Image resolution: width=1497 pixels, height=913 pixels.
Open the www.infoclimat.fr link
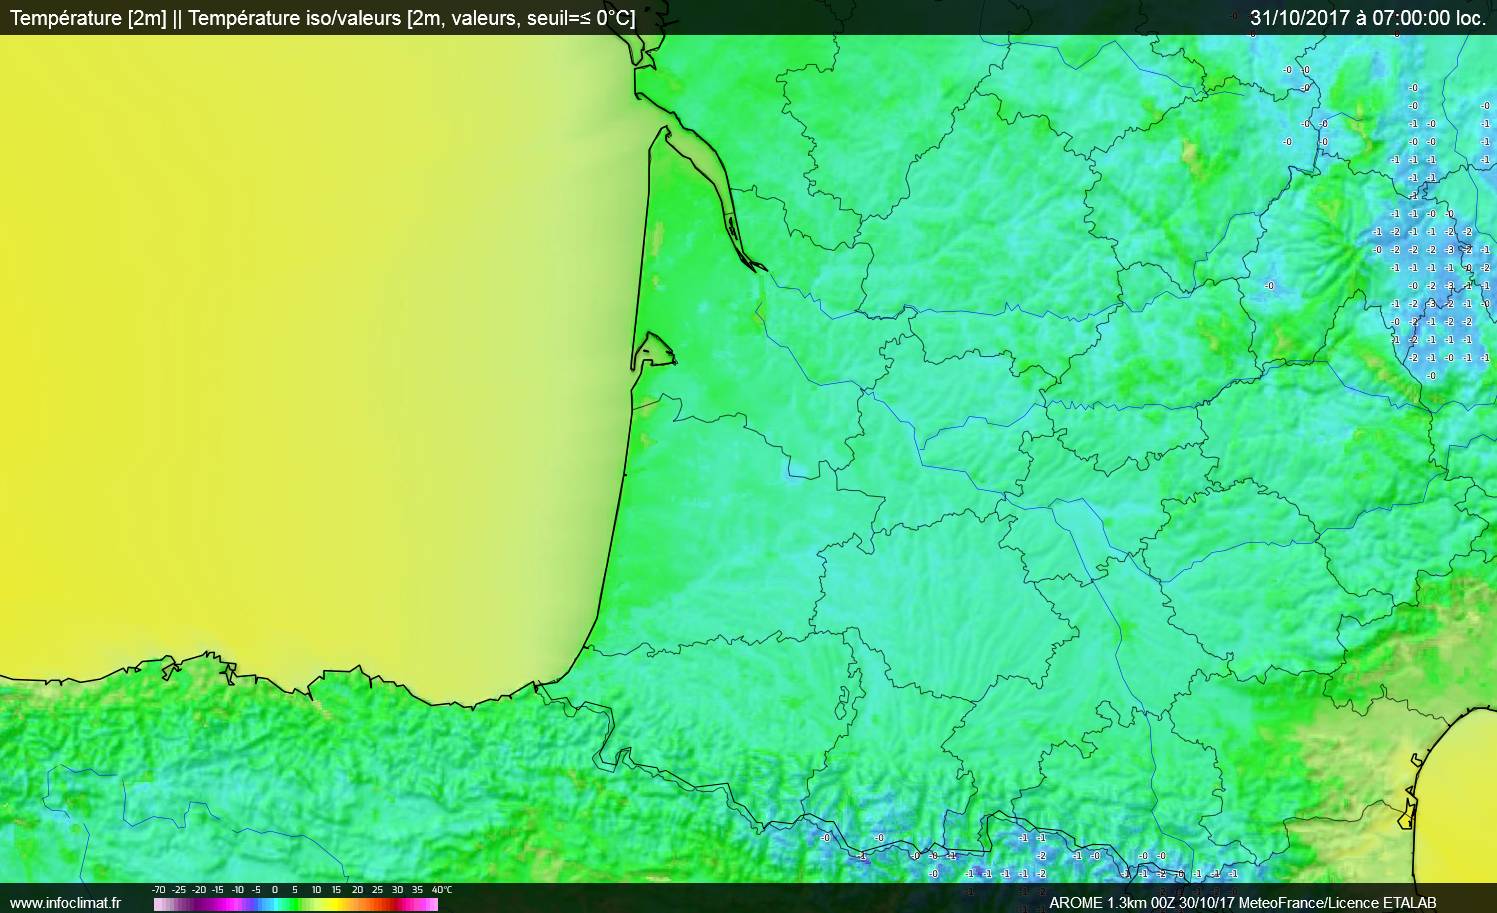tap(65, 903)
